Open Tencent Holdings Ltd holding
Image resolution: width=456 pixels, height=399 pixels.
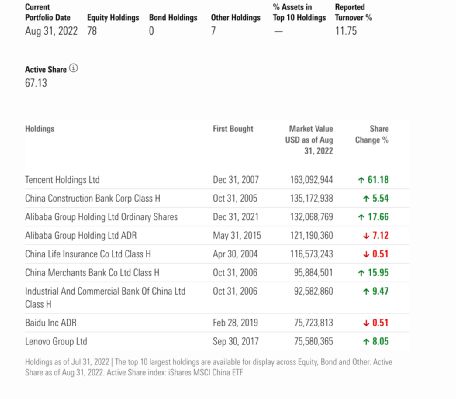(x=62, y=180)
